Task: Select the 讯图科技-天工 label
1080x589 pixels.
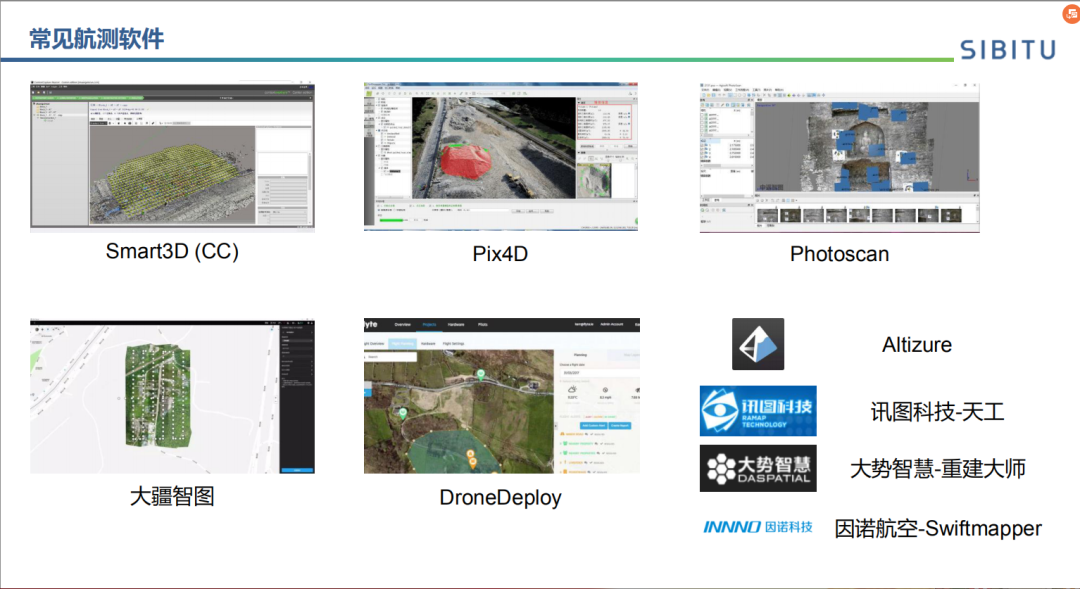Action: click(937, 412)
